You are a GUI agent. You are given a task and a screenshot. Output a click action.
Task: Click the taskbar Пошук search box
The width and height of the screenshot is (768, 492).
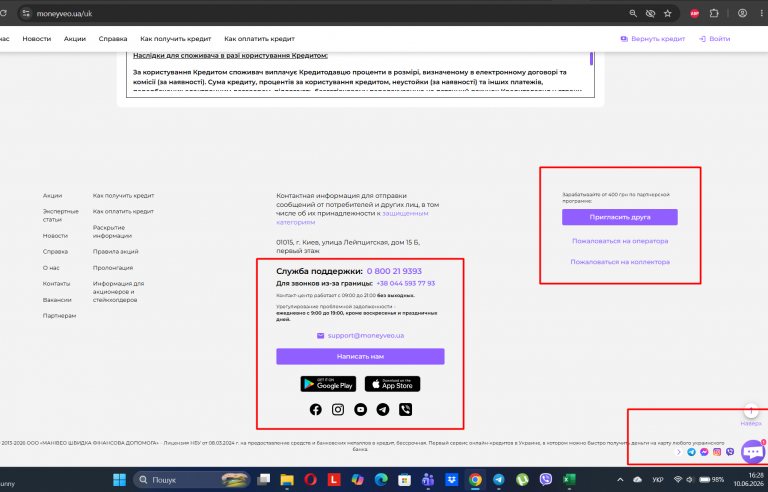click(192, 480)
